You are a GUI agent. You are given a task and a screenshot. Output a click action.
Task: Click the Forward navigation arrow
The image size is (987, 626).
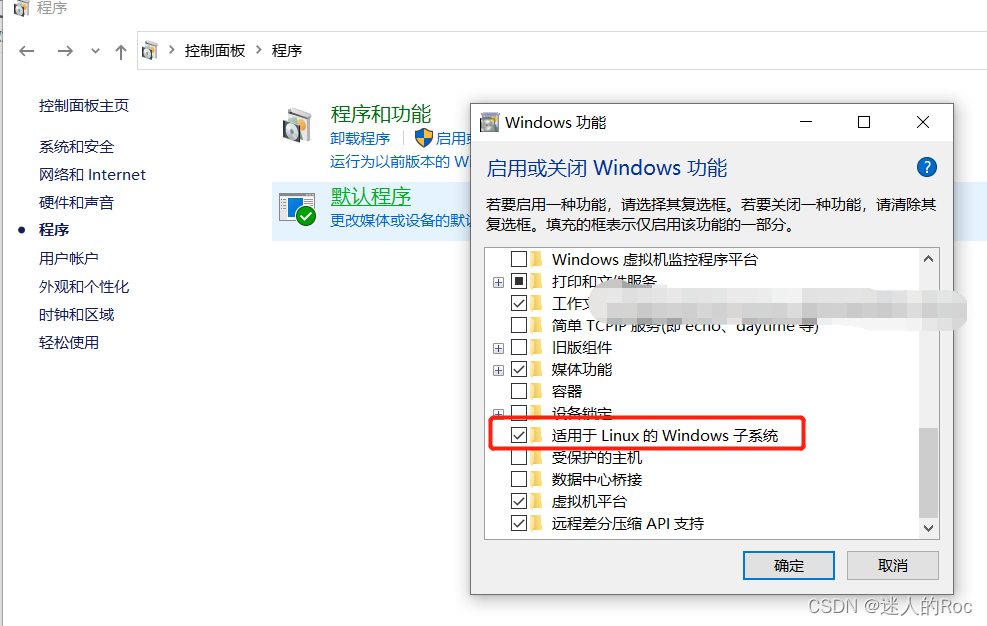pyautogui.click(x=65, y=51)
